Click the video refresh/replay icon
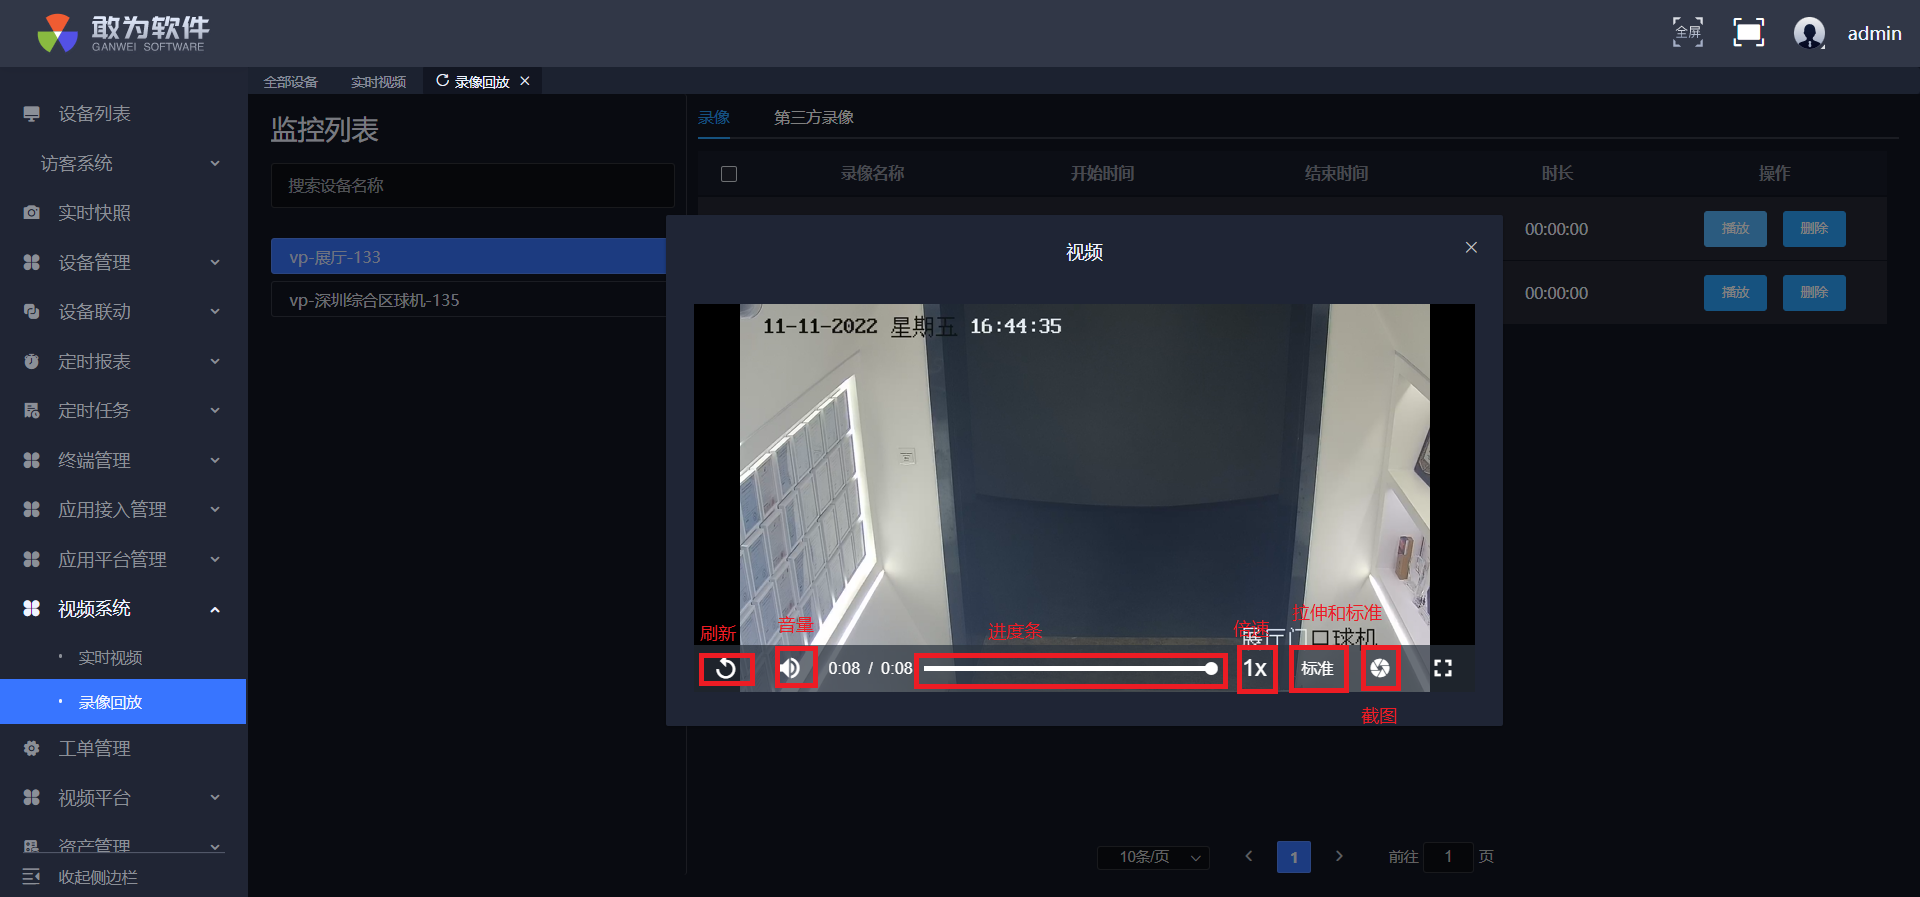The width and height of the screenshot is (1920, 897). pos(726,668)
